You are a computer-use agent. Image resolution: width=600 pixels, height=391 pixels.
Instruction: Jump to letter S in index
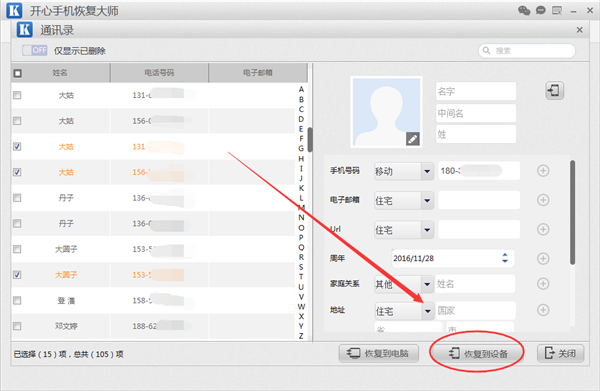coord(301,267)
